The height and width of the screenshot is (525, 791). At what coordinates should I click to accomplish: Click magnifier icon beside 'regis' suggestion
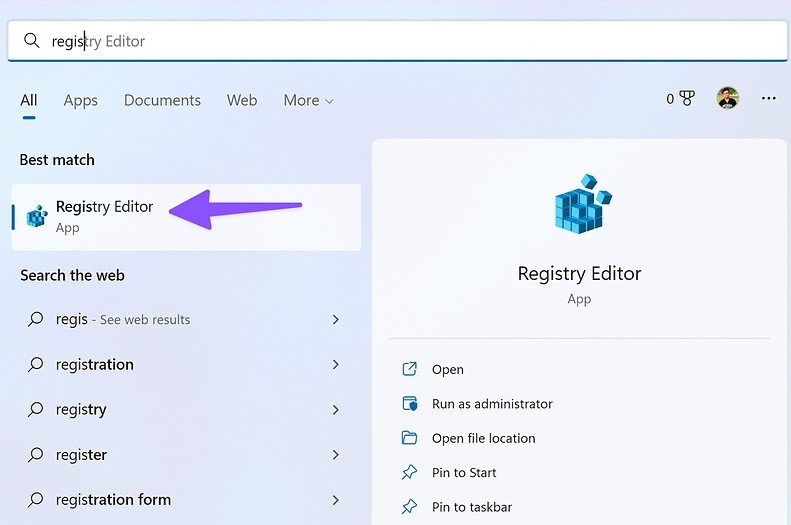[x=35, y=319]
